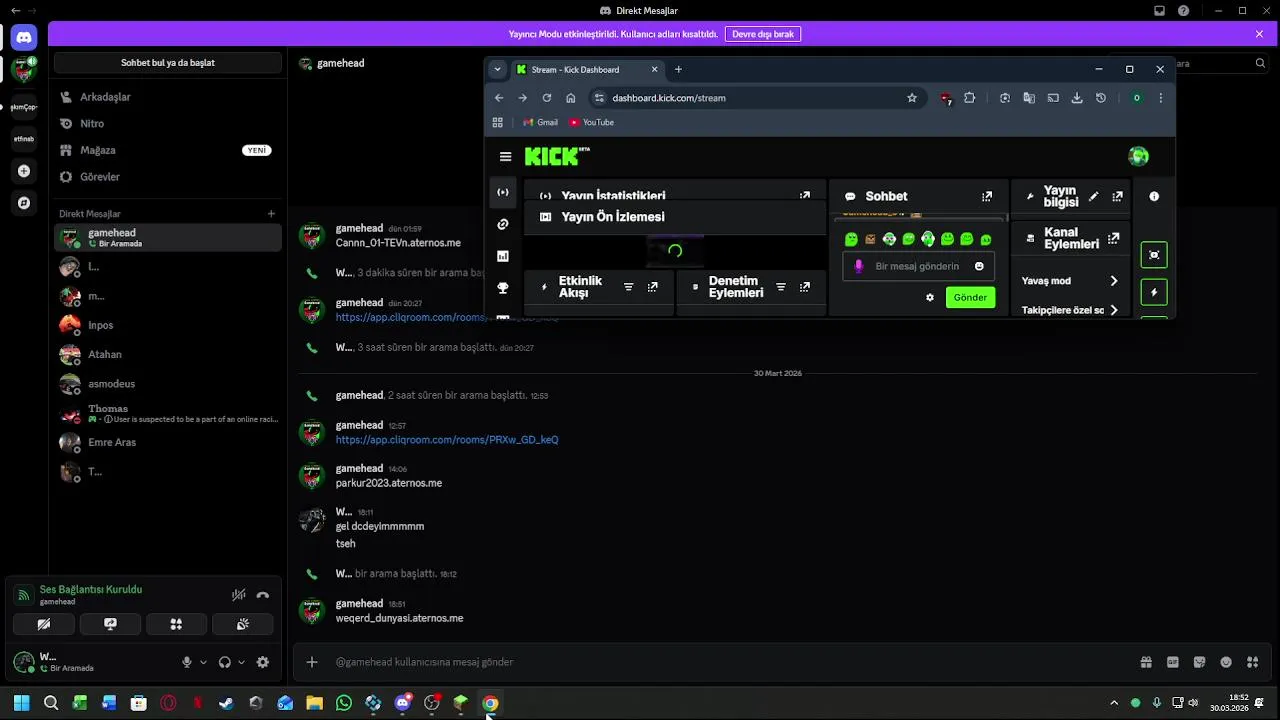Open Discord emoji picker
The image size is (1280, 720).
(x=1226, y=662)
